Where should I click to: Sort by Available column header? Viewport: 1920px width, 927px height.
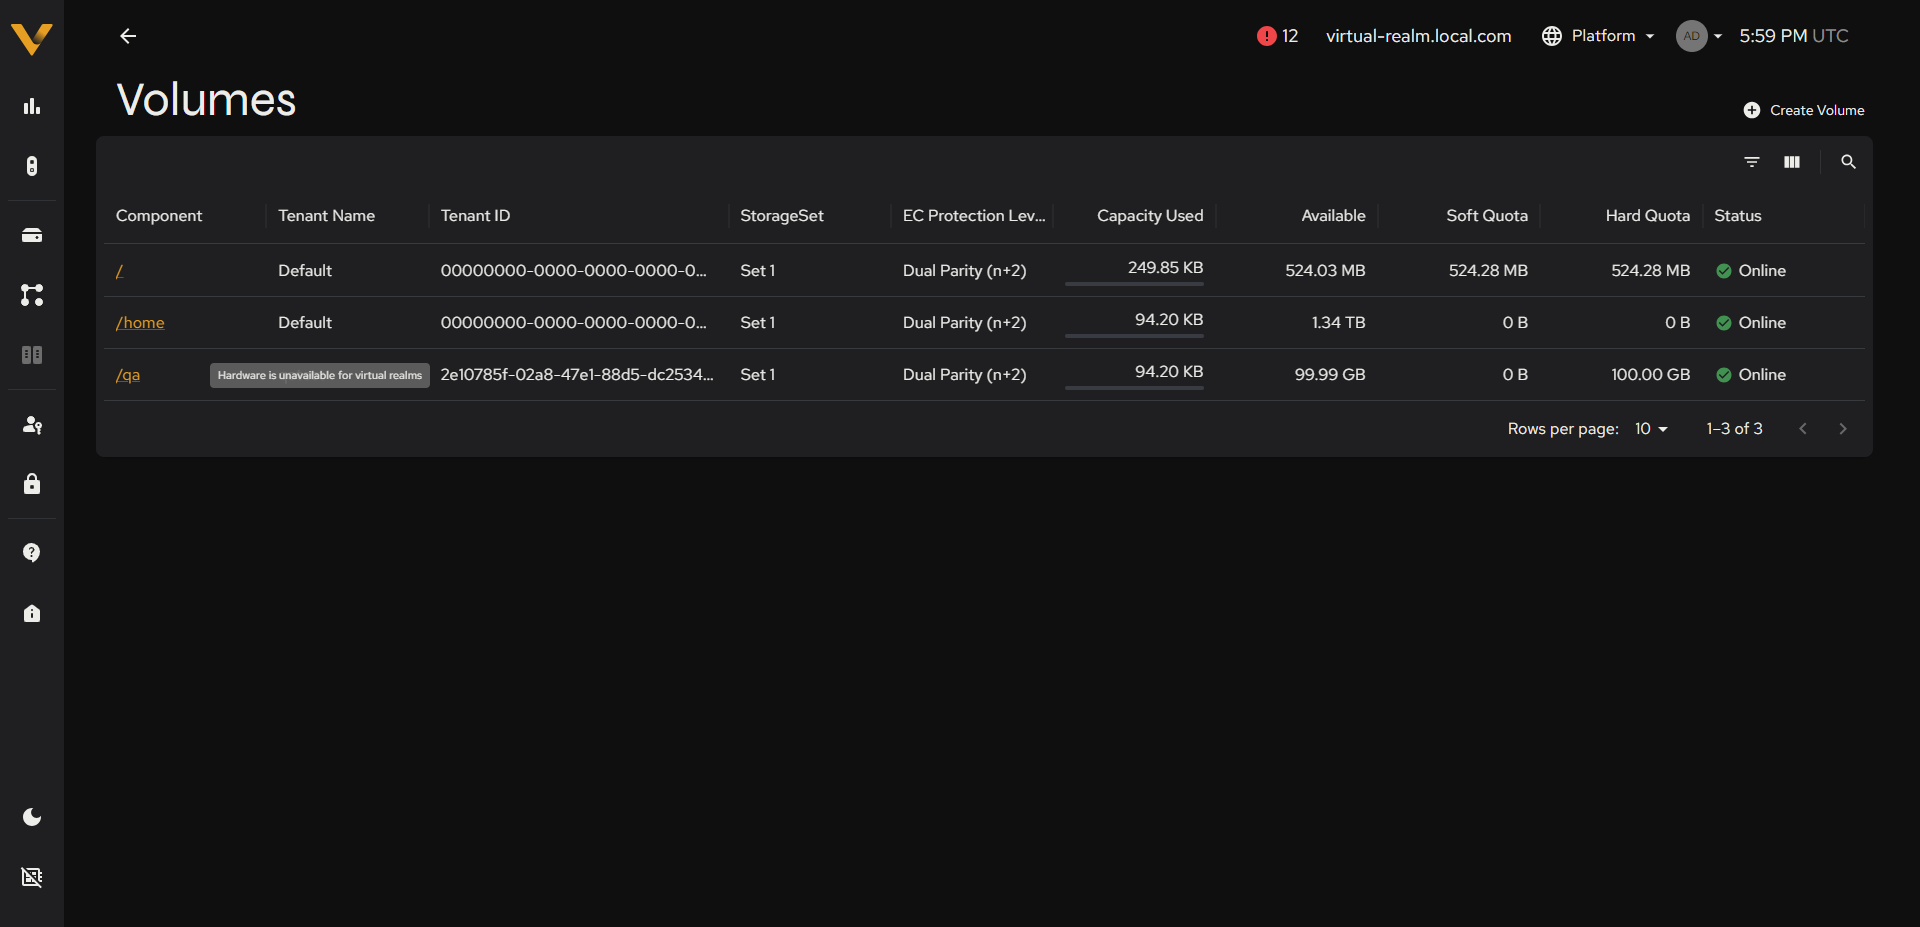point(1333,216)
